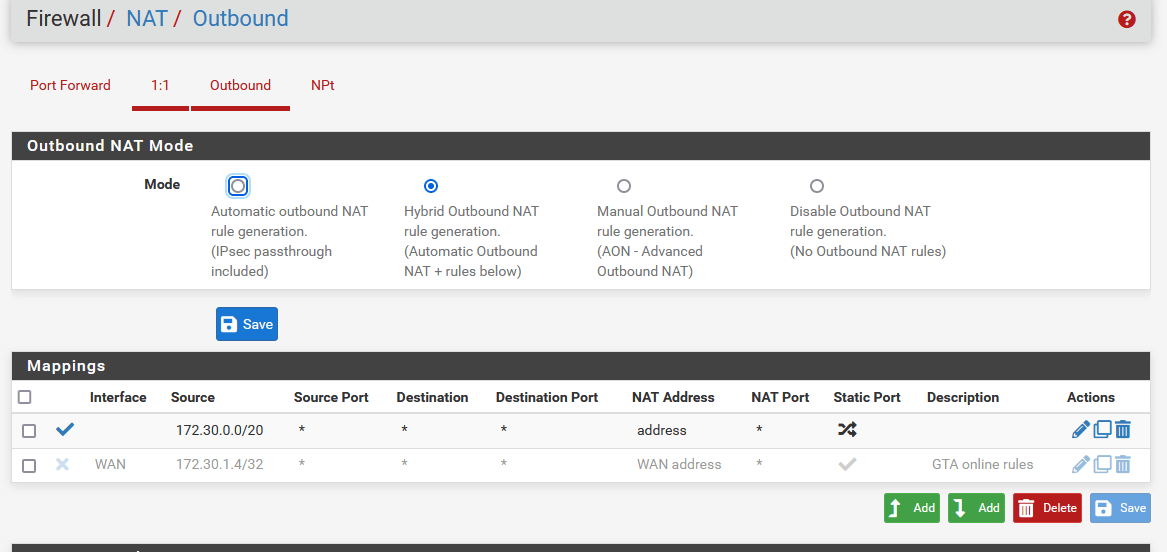Copy the 172.30.0.0/20 mapping rule
Image resolution: width=1167 pixels, height=552 pixels.
[x=1102, y=429]
